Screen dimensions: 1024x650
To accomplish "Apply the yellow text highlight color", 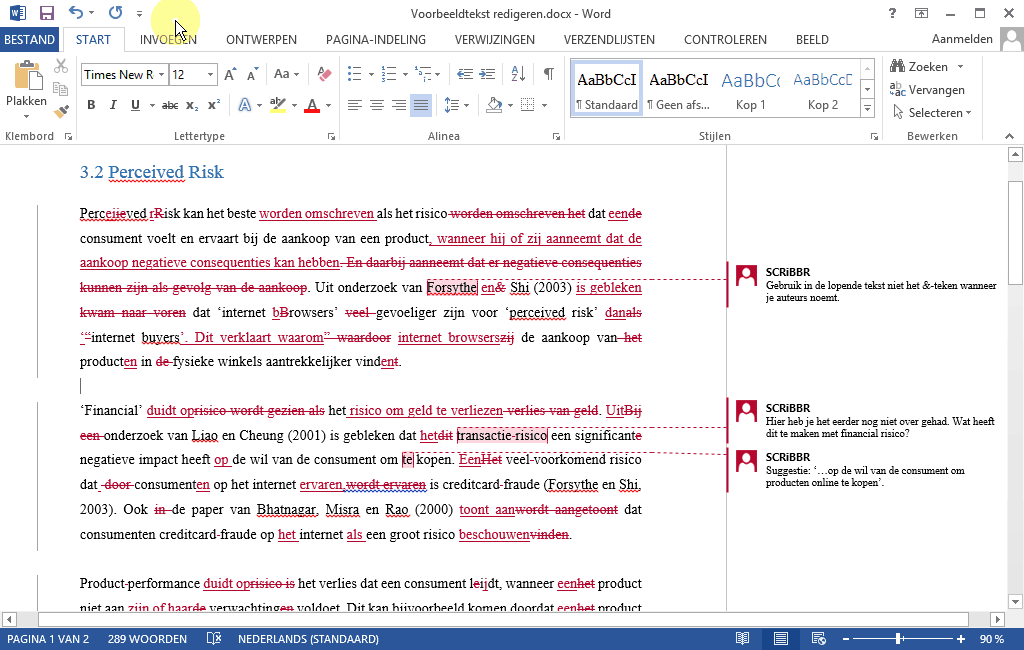I will 278,105.
